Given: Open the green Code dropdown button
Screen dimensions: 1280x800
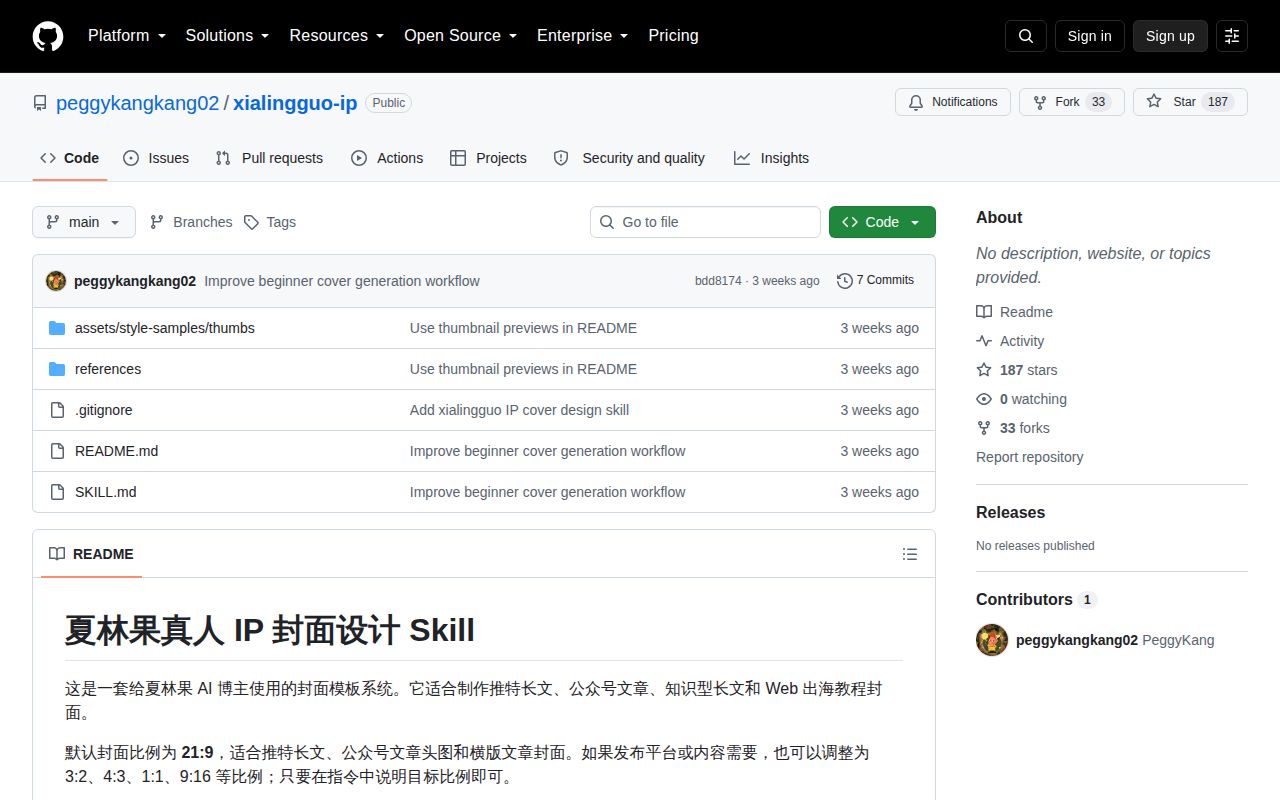Looking at the screenshot, I should 882,222.
